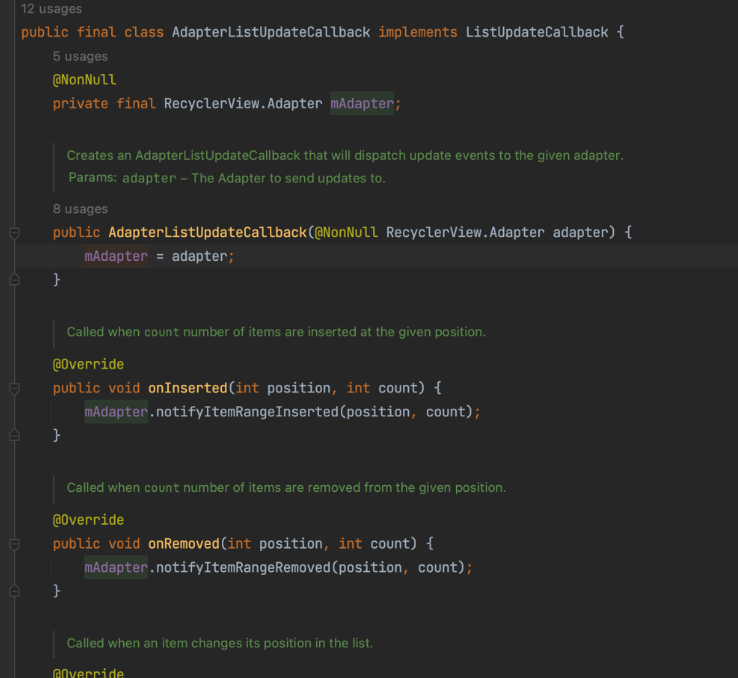Click the AdapterListUpdateCallback constructor name

pyautogui.click(x=208, y=232)
